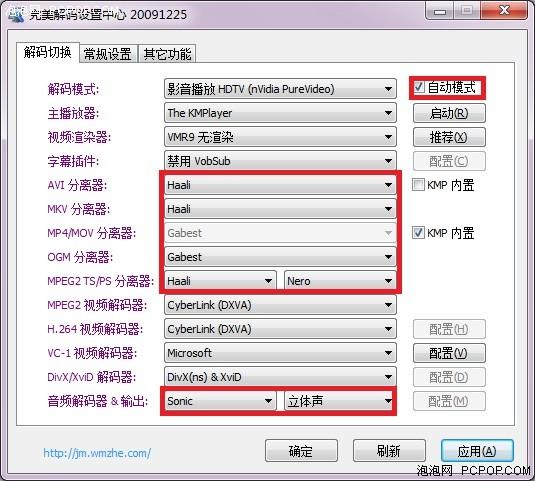Click the app icon in title bar
This screenshot has width=535, height=481.
(x=16, y=14)
